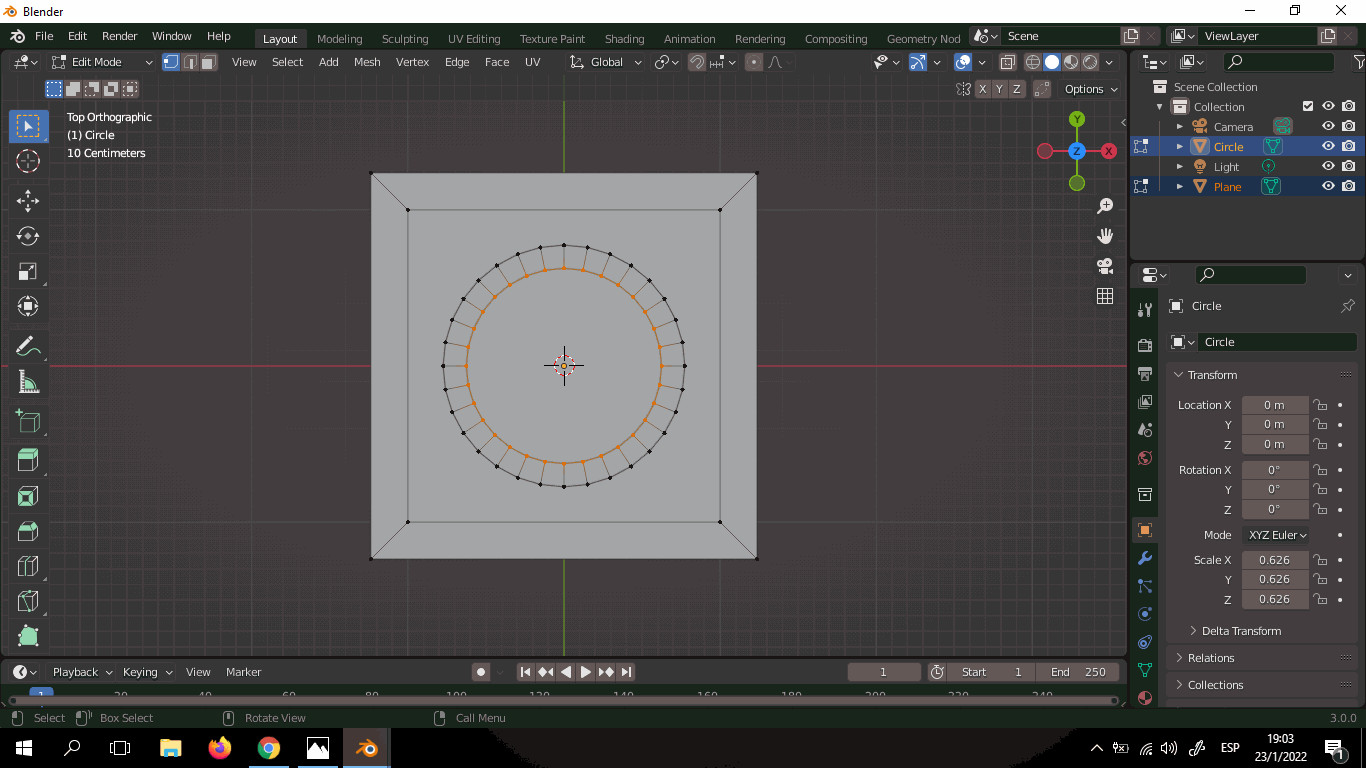Click the outliner search field
This screenshot has width=1366, height=768.
1280,62
